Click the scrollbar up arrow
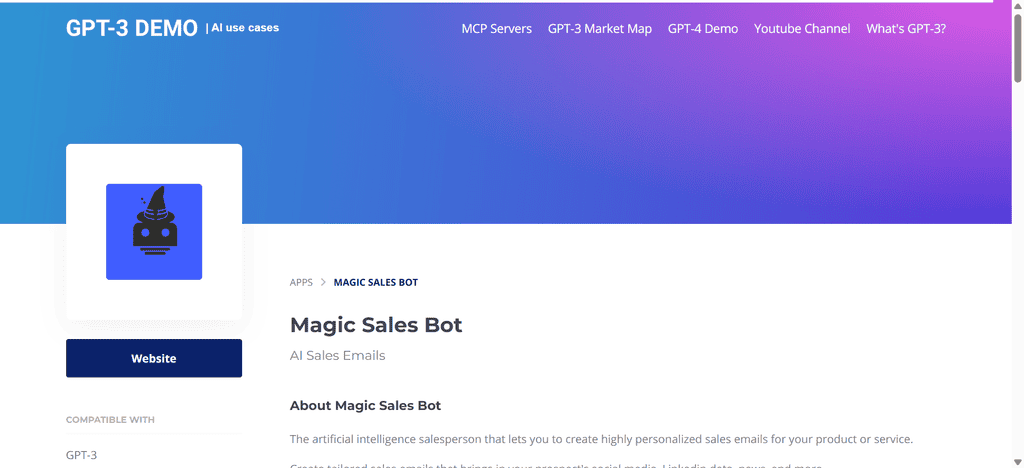The height and width of the screenshot is (468, 1024). pyautogui.click(x=1017, y=6)
